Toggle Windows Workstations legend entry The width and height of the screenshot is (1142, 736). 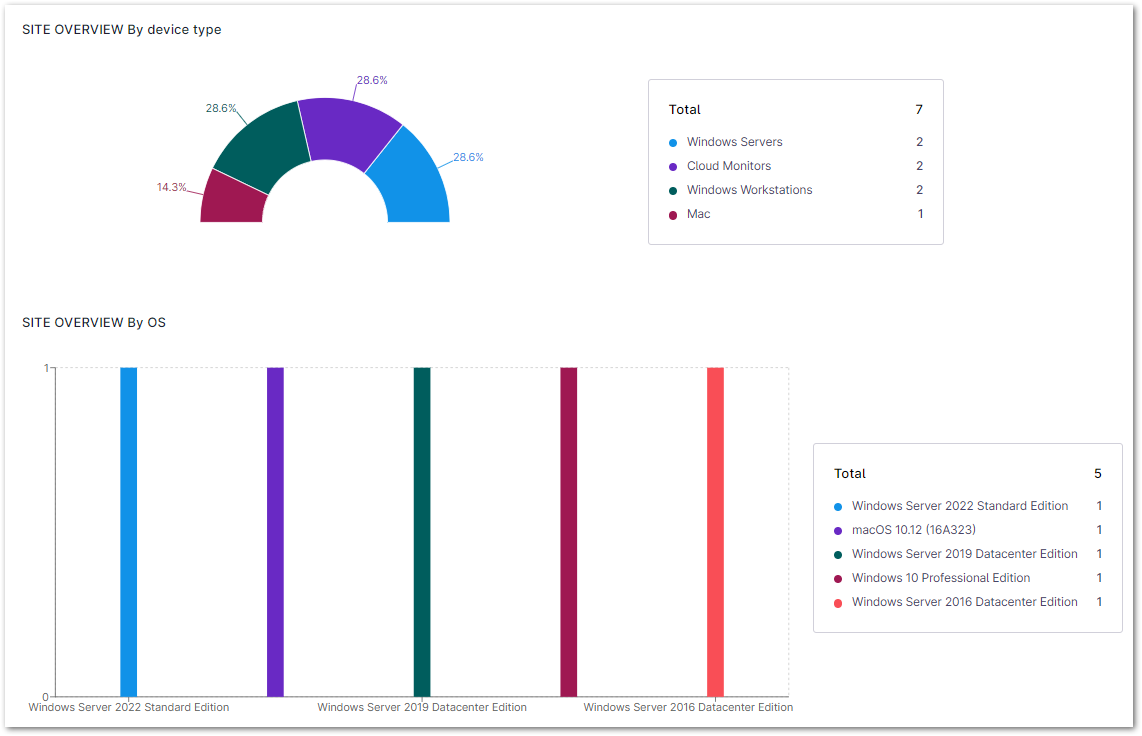coord(749,190)
